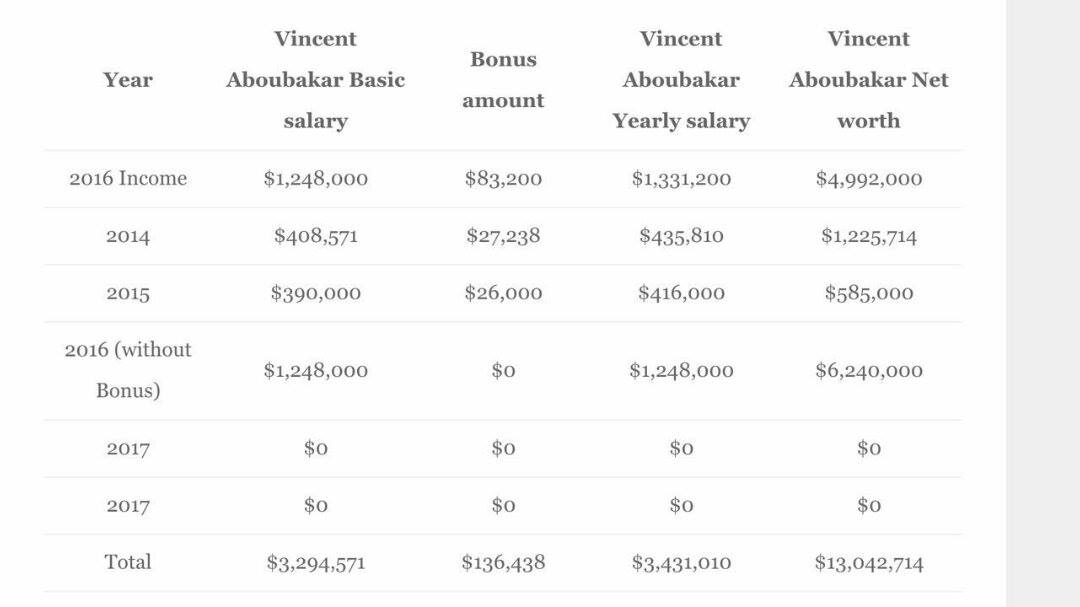Select the $13,042,714 total net worth cell

click(868, 563)
